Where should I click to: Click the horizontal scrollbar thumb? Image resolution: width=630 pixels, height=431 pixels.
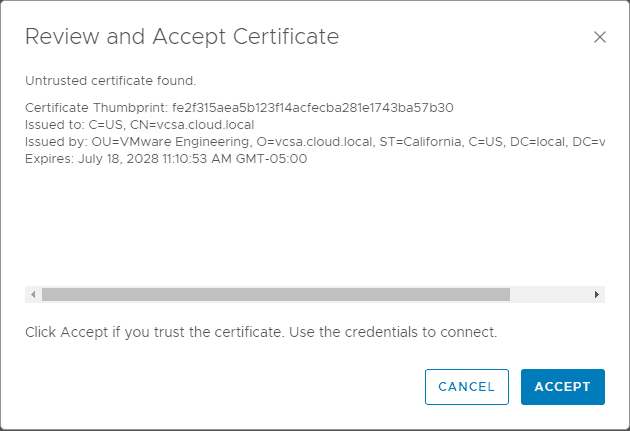(x=275, y=295)
